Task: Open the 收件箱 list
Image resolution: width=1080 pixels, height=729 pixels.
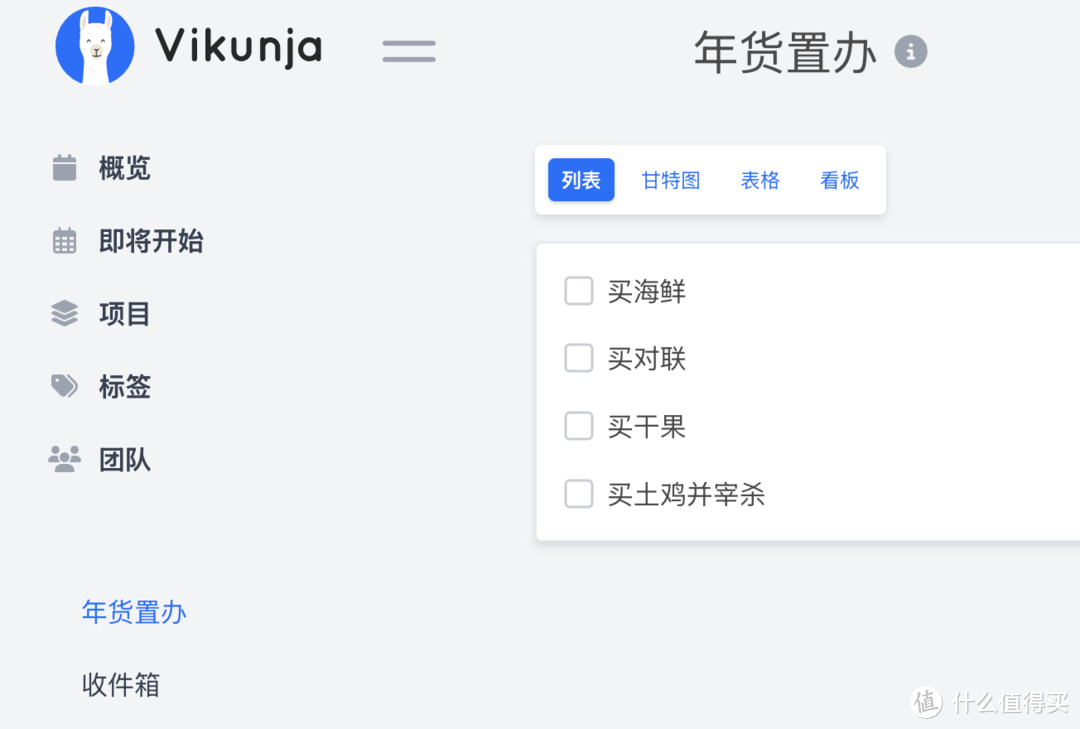Action: pyautogui.click(x=120, y=684)
